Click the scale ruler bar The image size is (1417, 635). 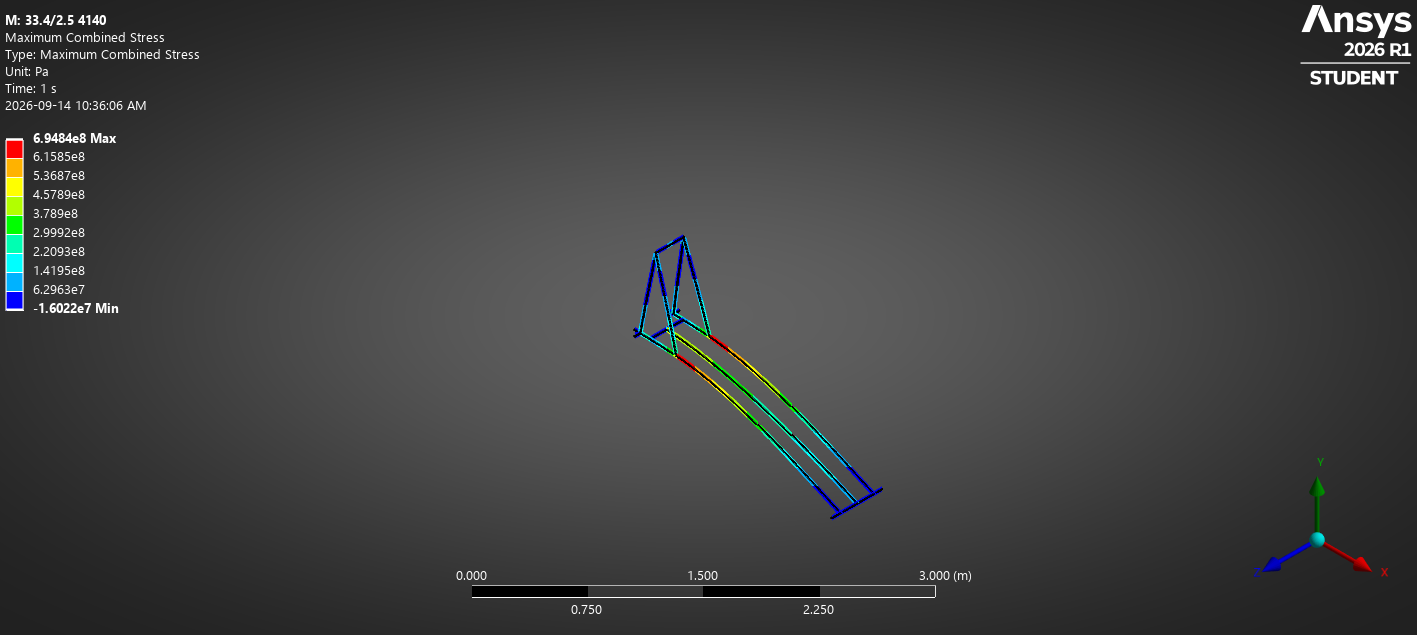(703, 592)
